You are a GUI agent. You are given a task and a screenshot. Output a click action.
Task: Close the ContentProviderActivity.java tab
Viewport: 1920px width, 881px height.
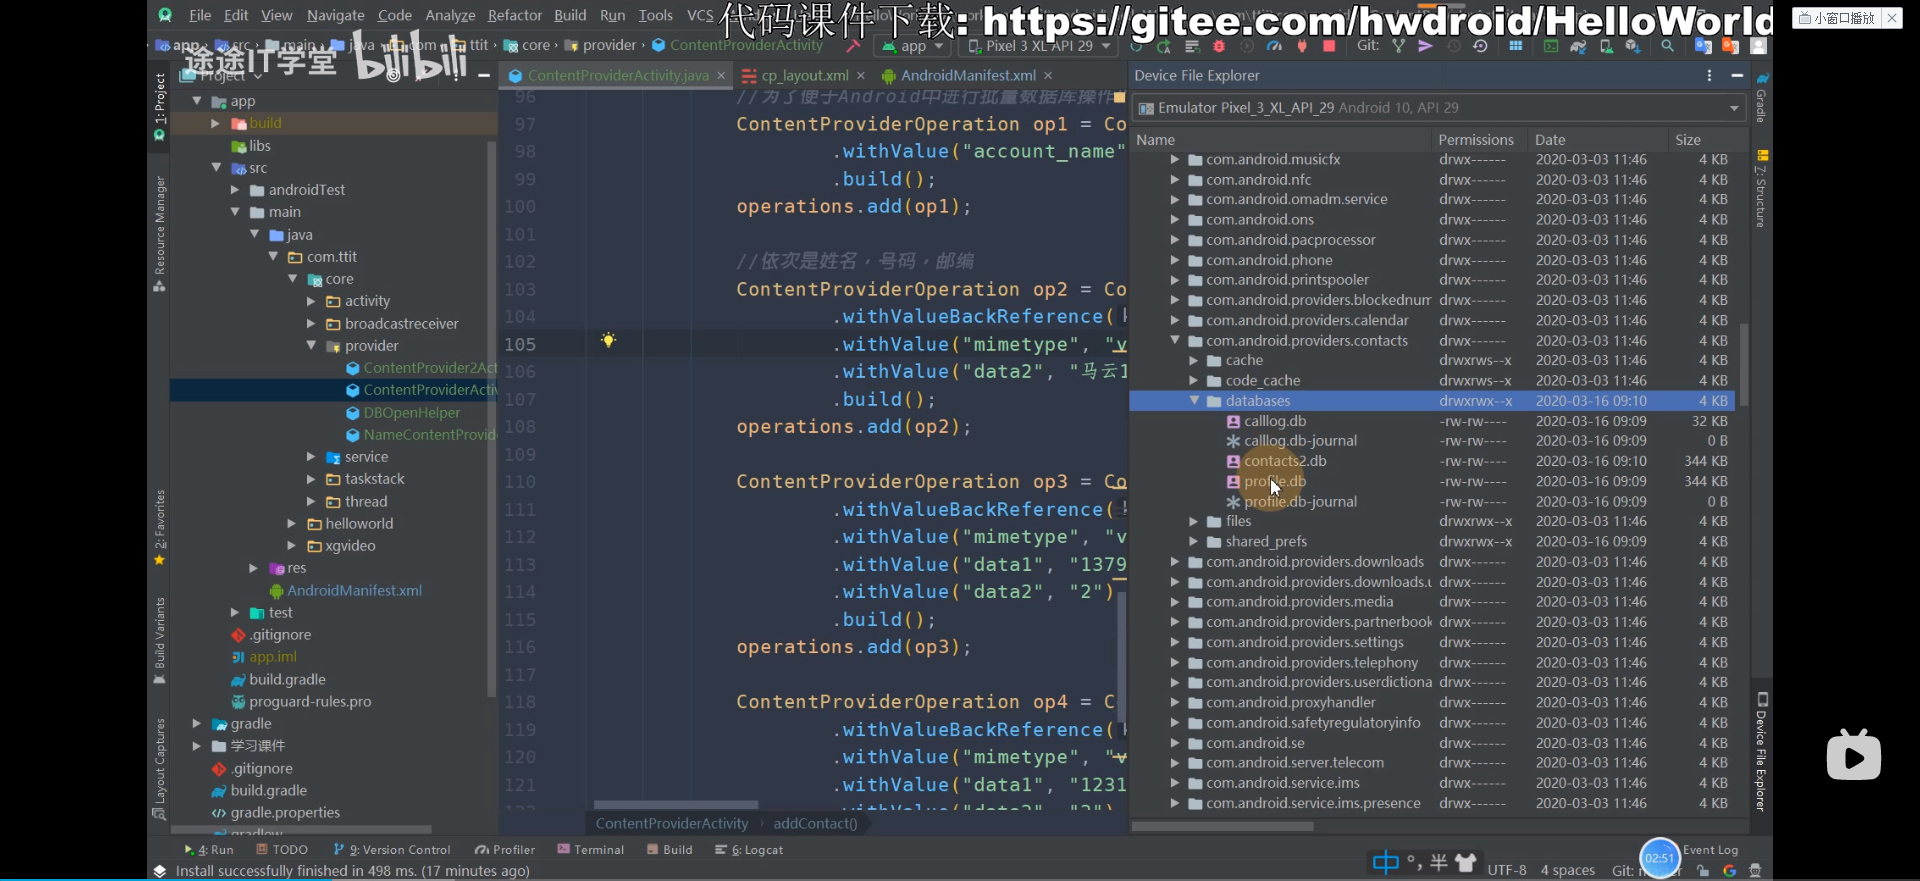[x=721, y=76]
